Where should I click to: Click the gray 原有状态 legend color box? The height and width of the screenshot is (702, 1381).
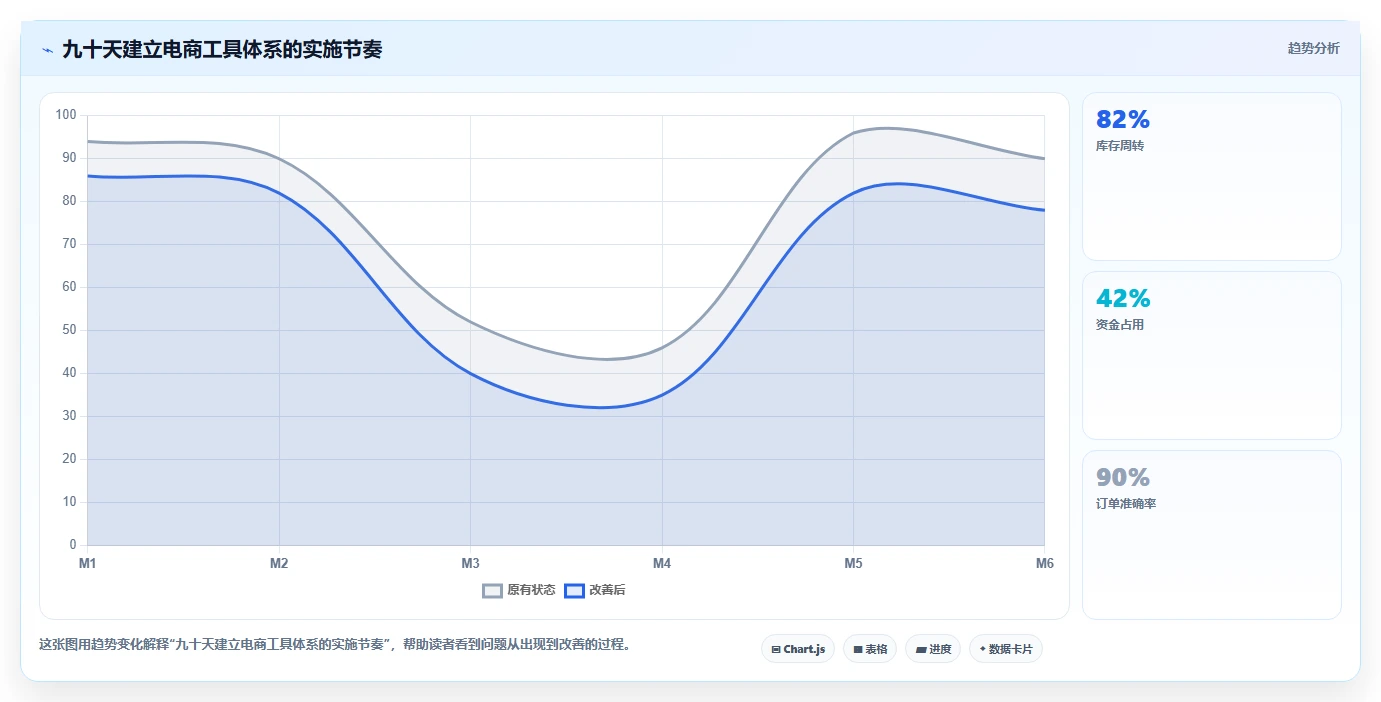492,590
